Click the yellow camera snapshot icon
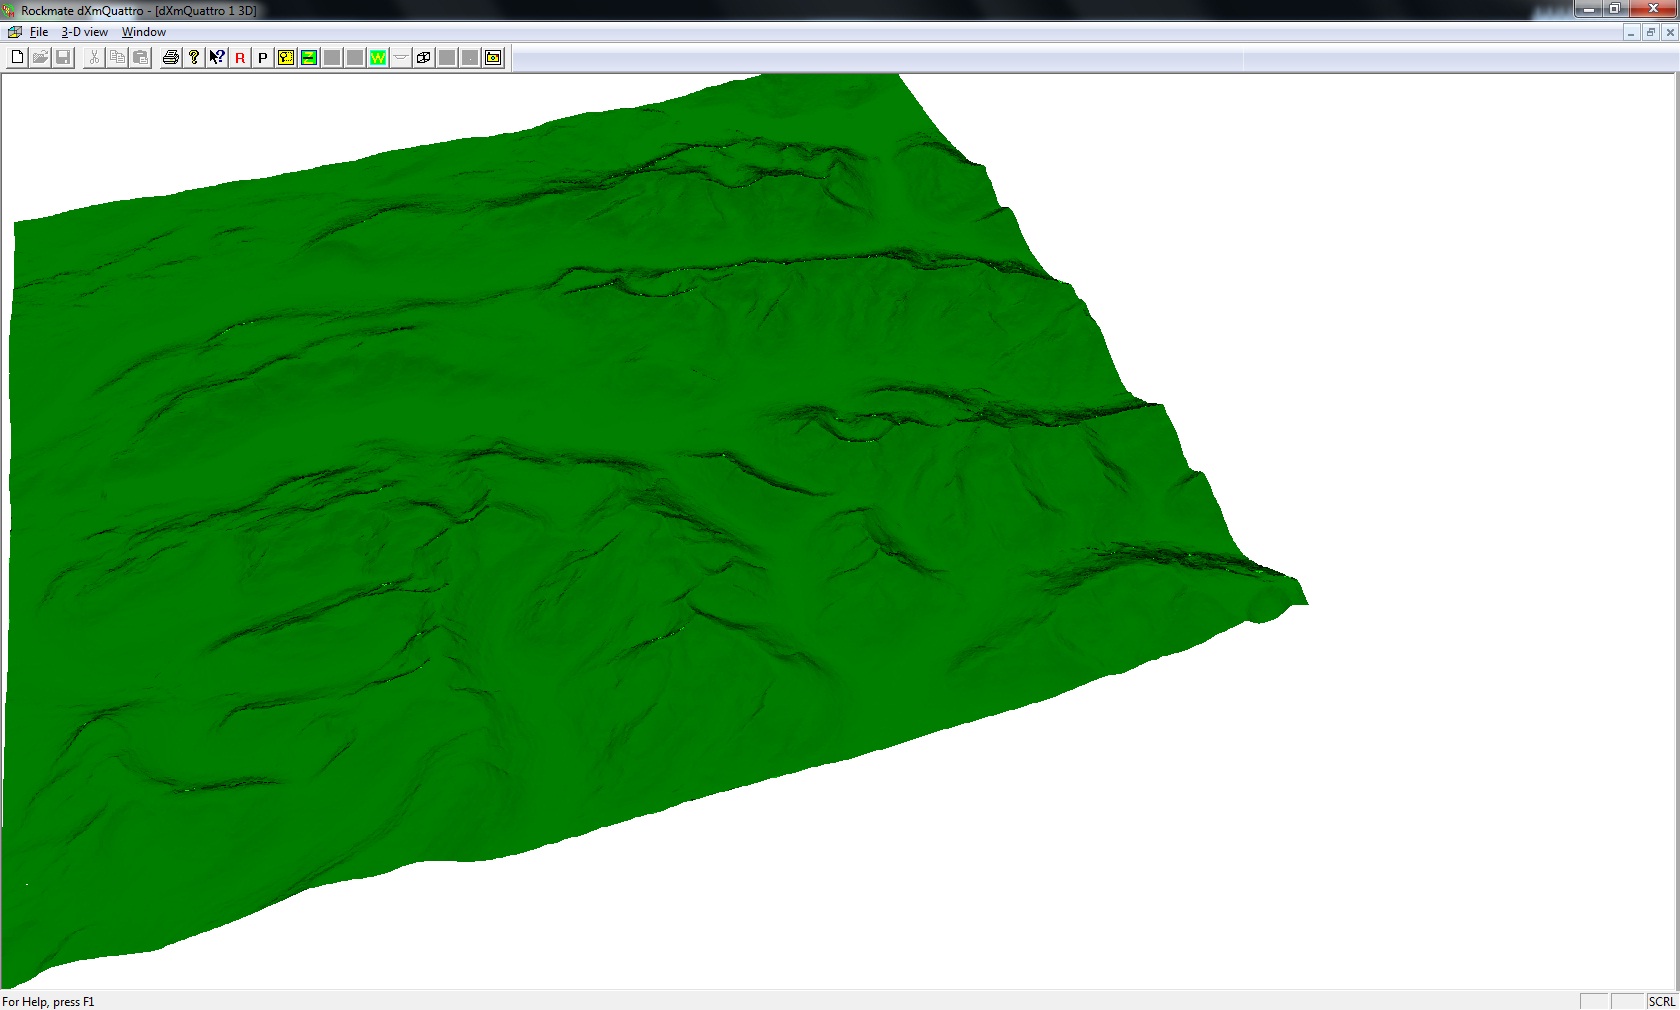The width and height of the screenshot is (1680, 1010). 493,58
